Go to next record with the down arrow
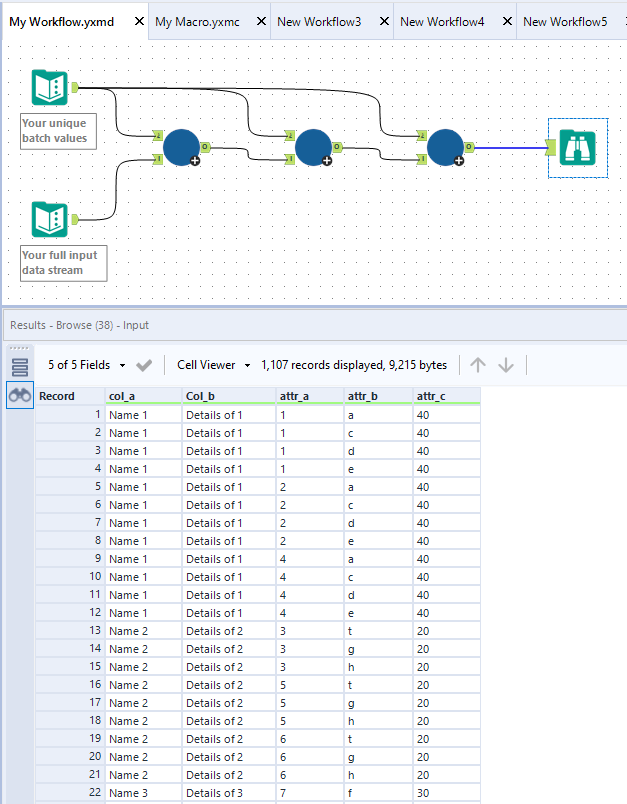The image size is (627, 804). point(506,365)
